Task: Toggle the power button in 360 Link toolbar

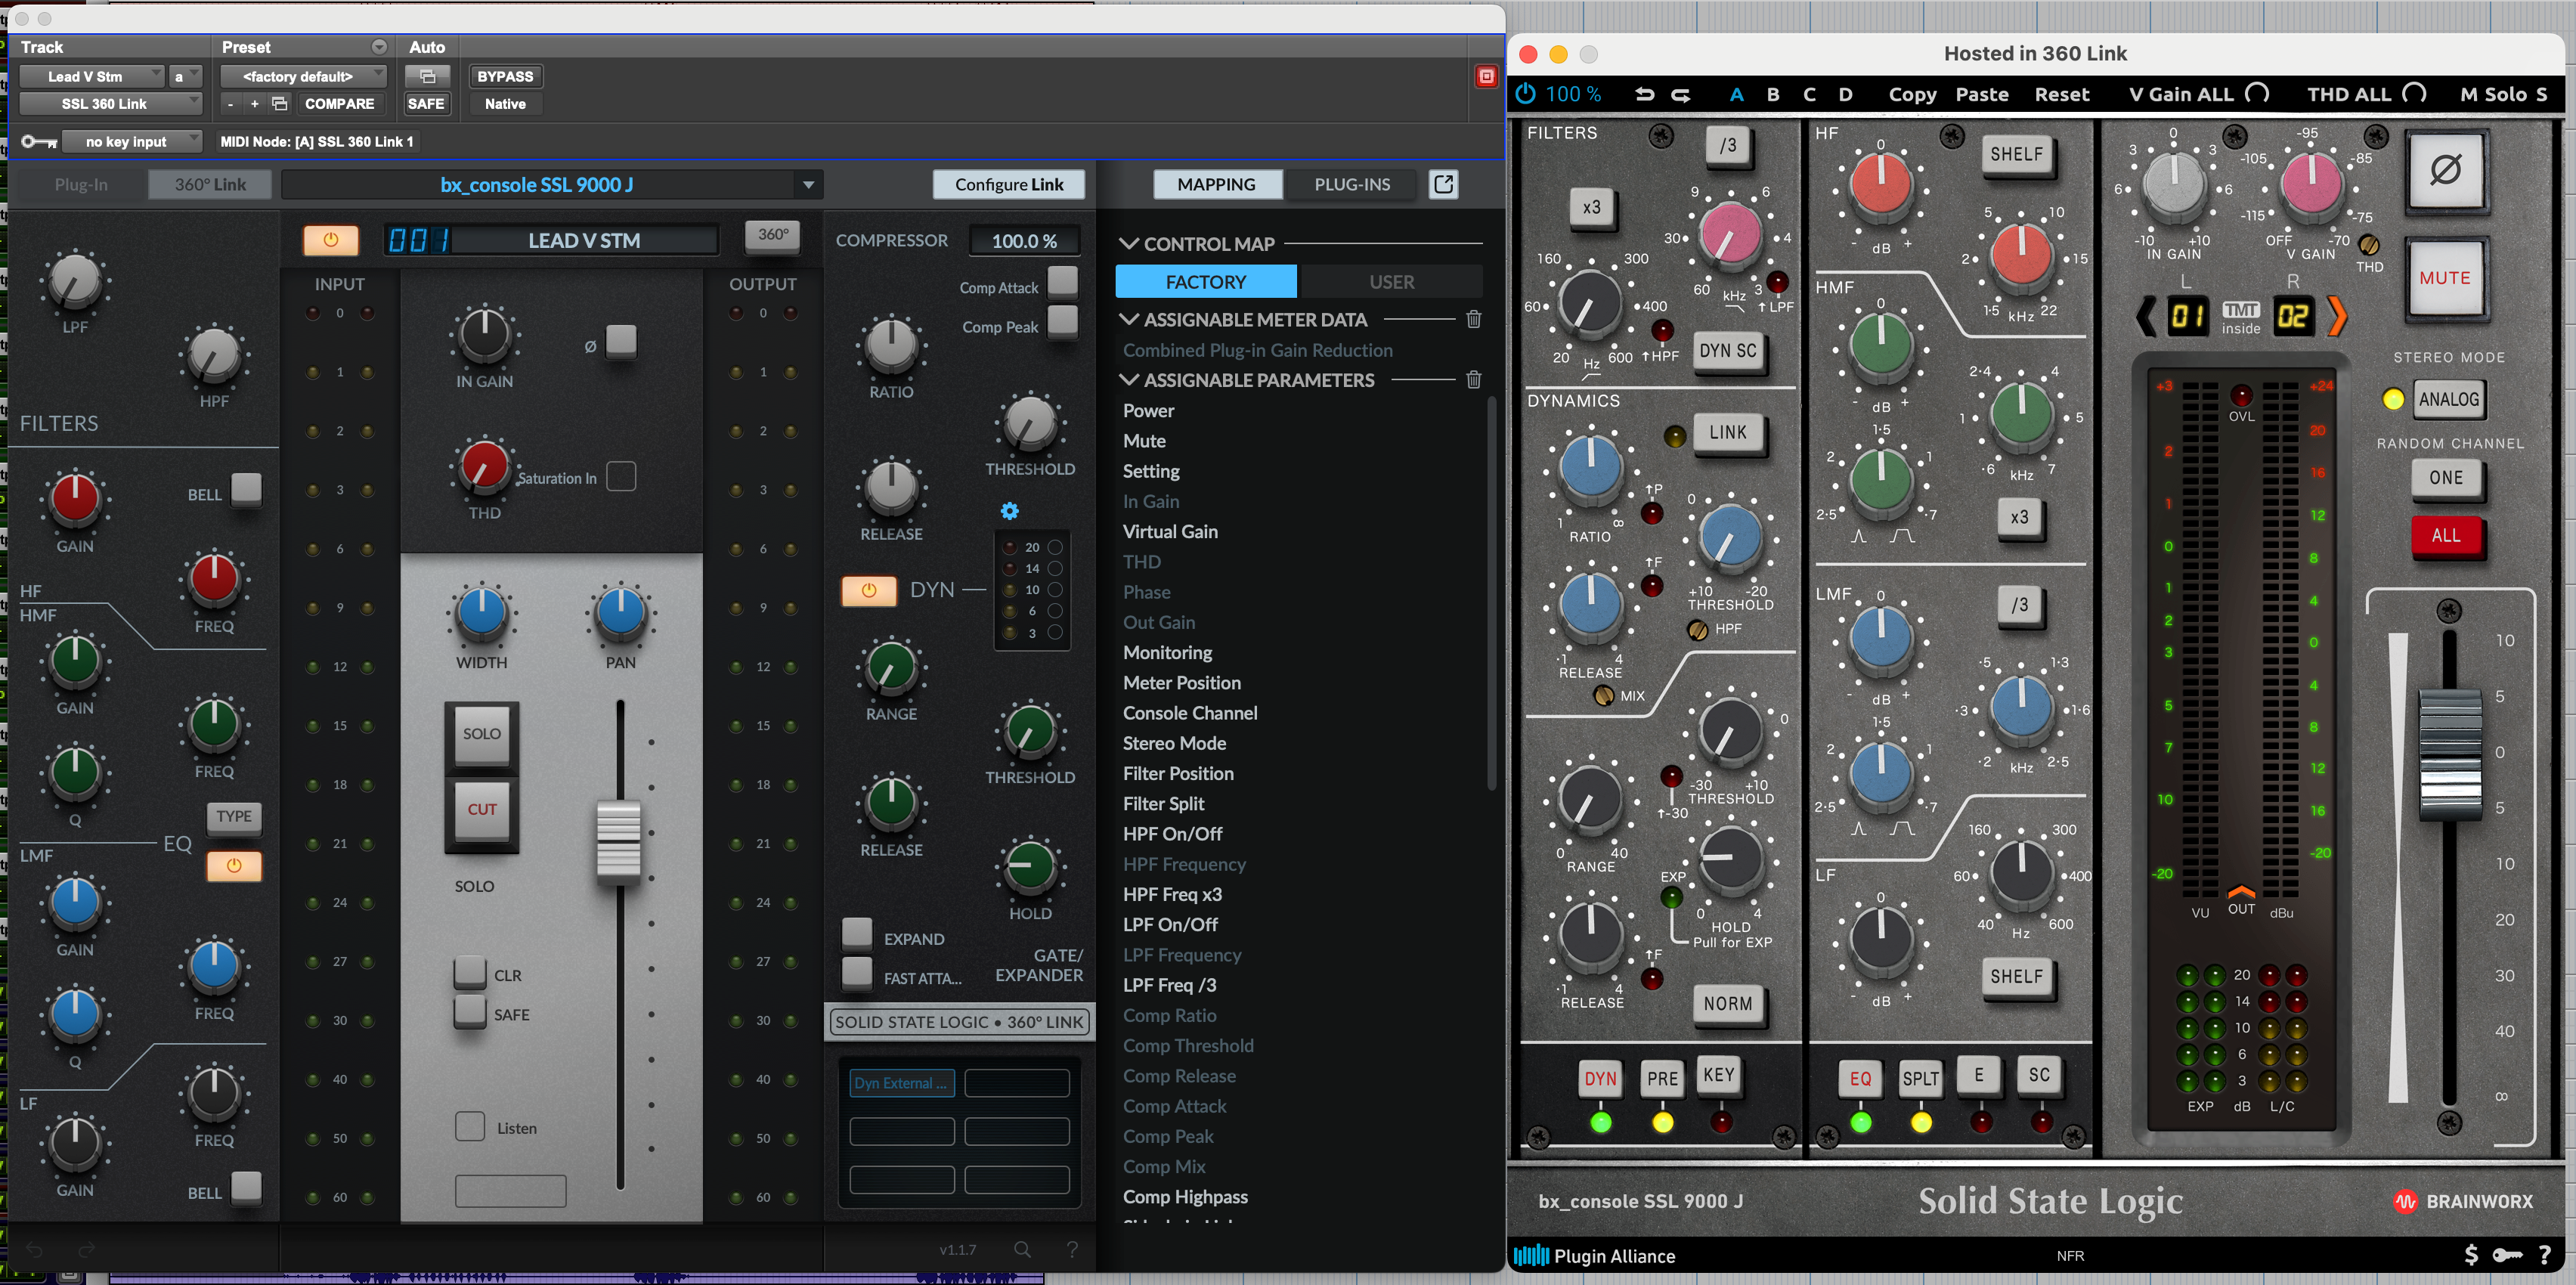Action: [1525, 94]
